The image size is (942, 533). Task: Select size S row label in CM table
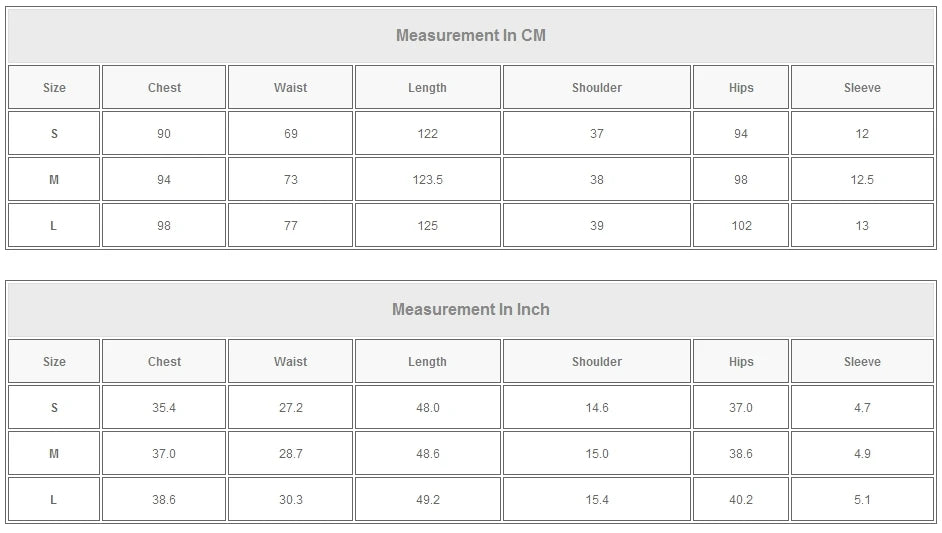[54, 134]
